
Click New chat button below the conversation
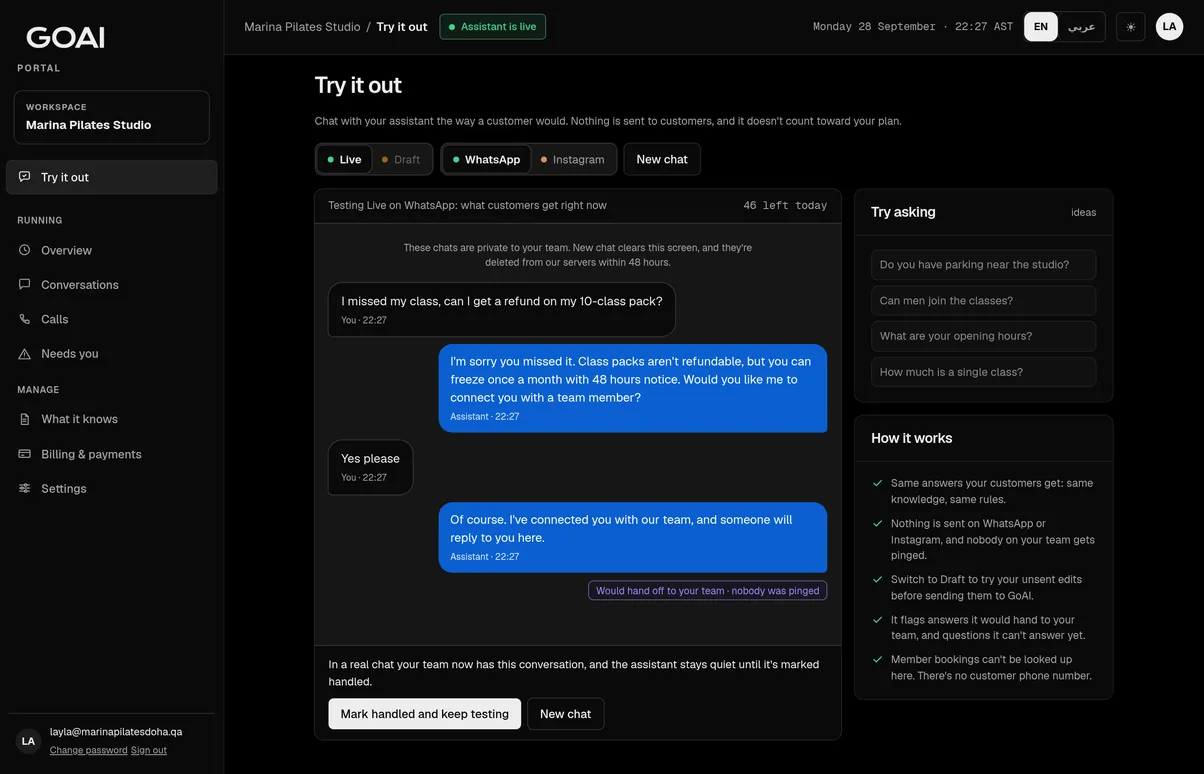565,714
